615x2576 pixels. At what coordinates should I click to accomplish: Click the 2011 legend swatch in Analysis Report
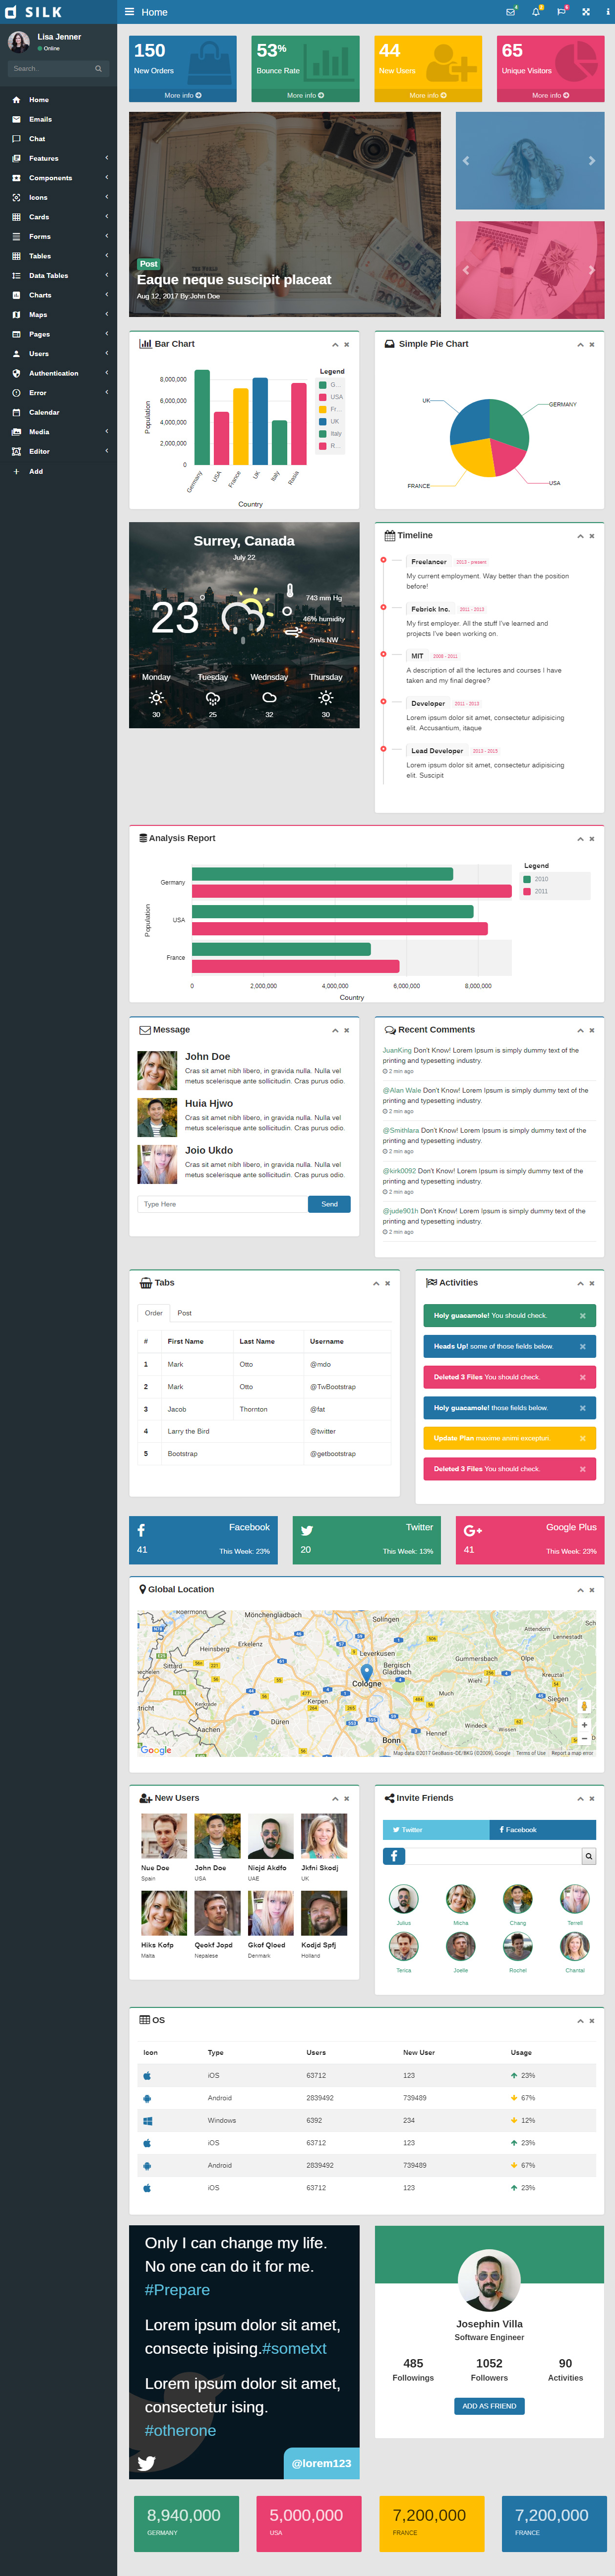(527, 891)
